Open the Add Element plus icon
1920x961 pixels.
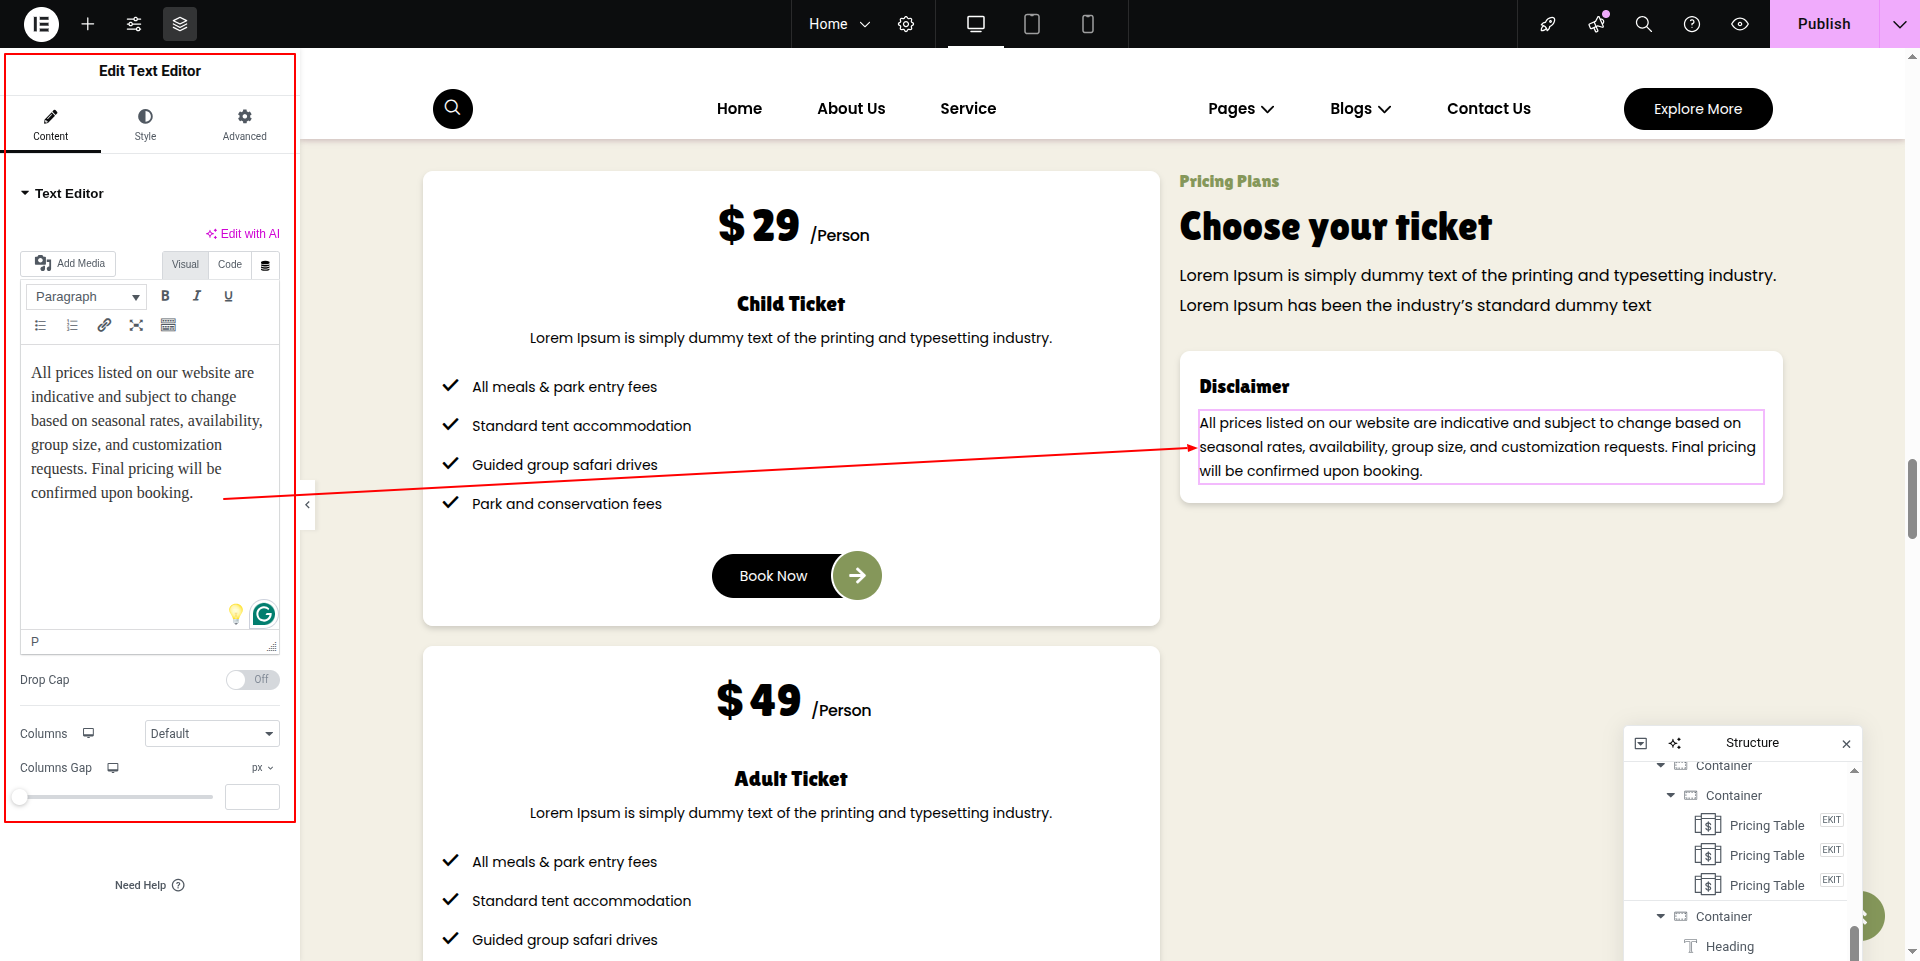click(88, 24)
